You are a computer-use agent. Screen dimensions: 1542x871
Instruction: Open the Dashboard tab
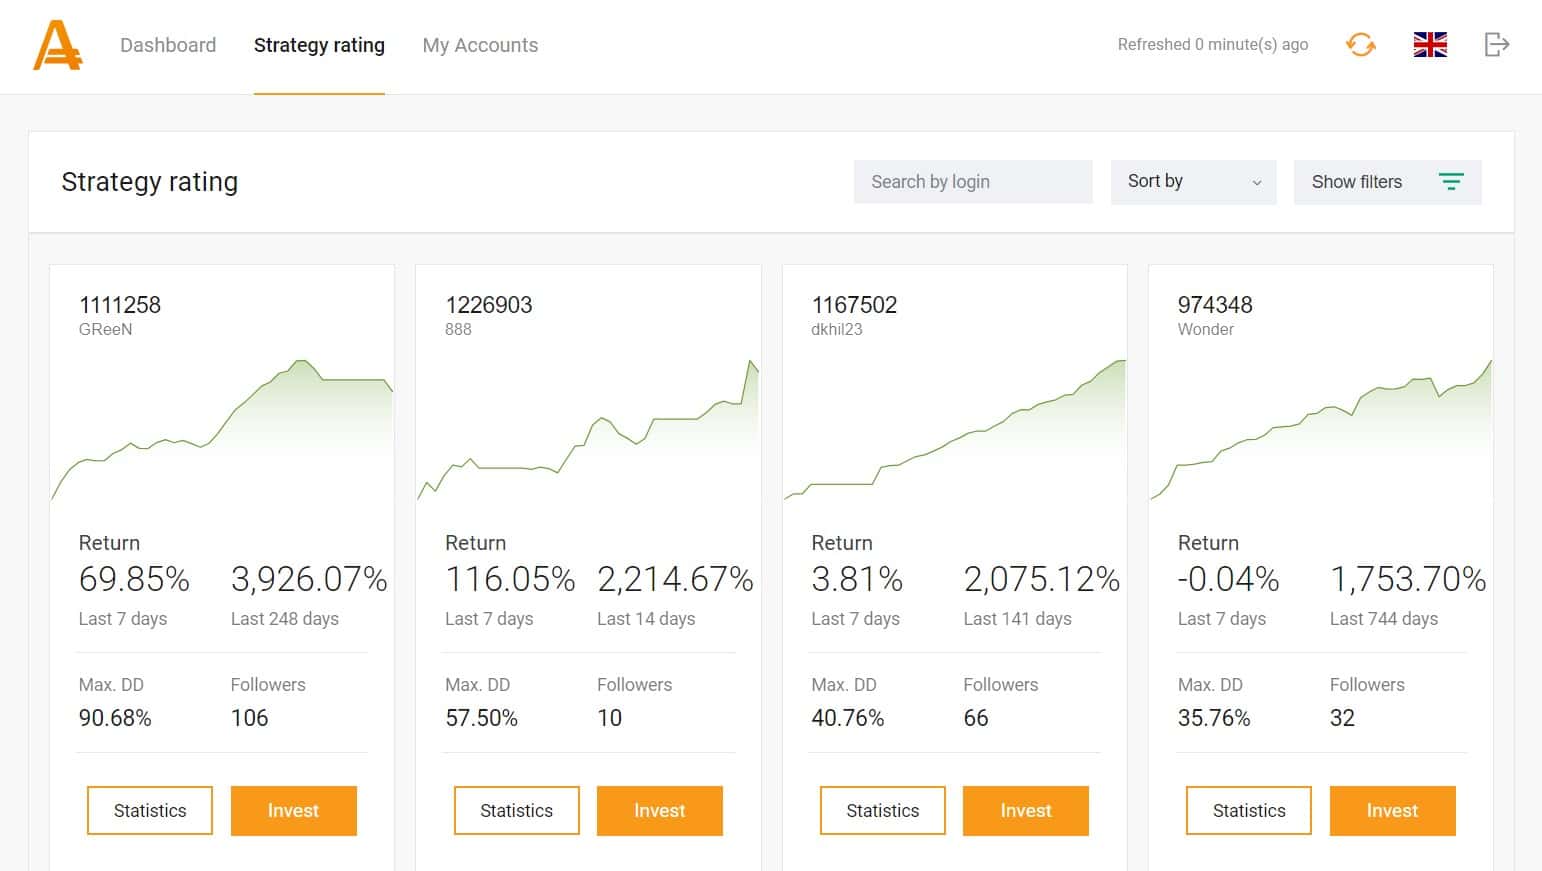pyautogui.click(x=168, y=45)
